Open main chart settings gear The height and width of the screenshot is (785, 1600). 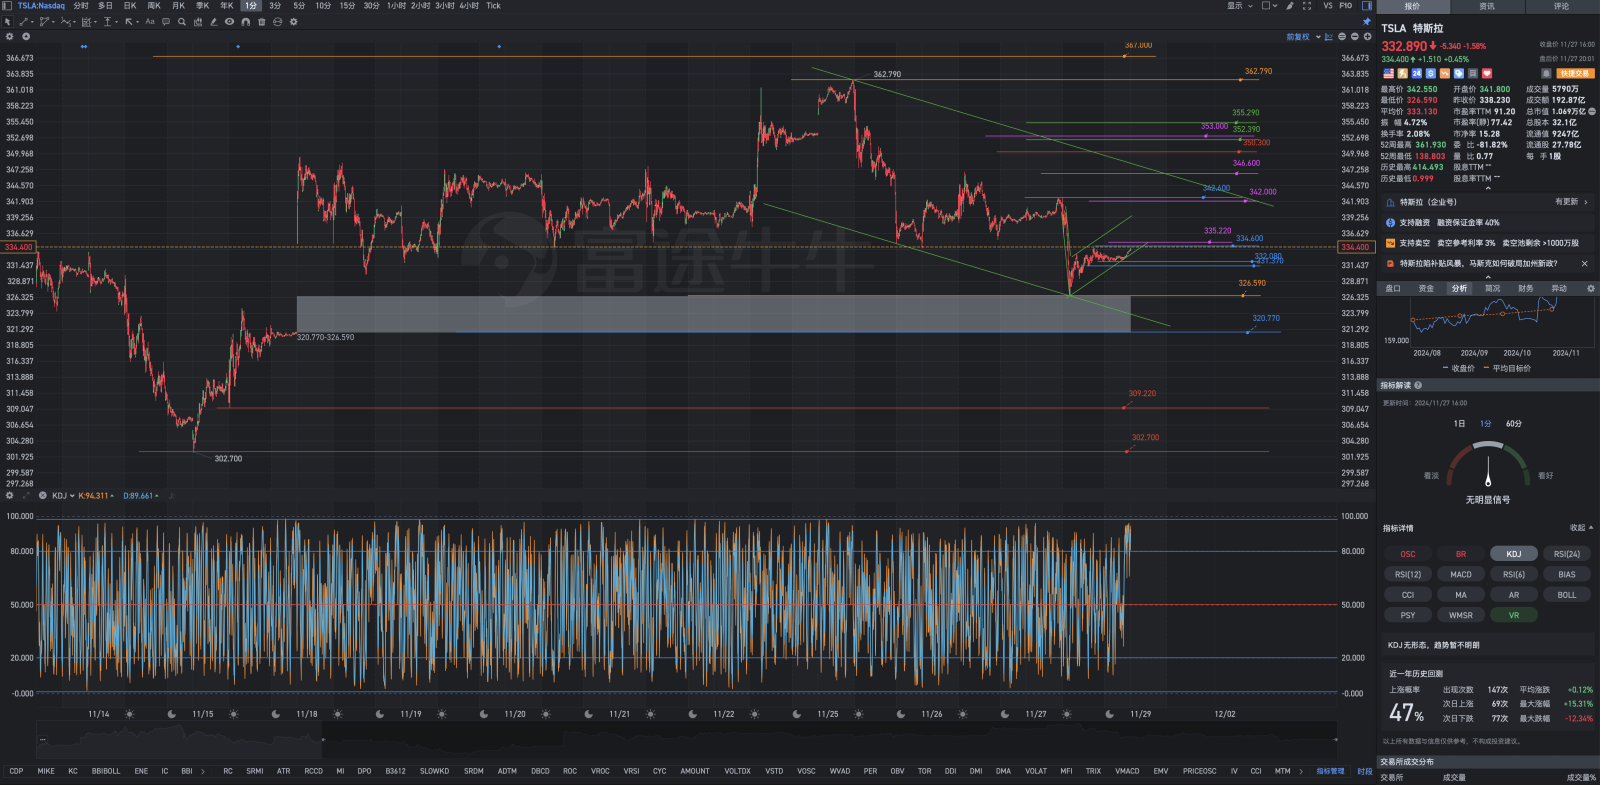[x=10, y=36]
